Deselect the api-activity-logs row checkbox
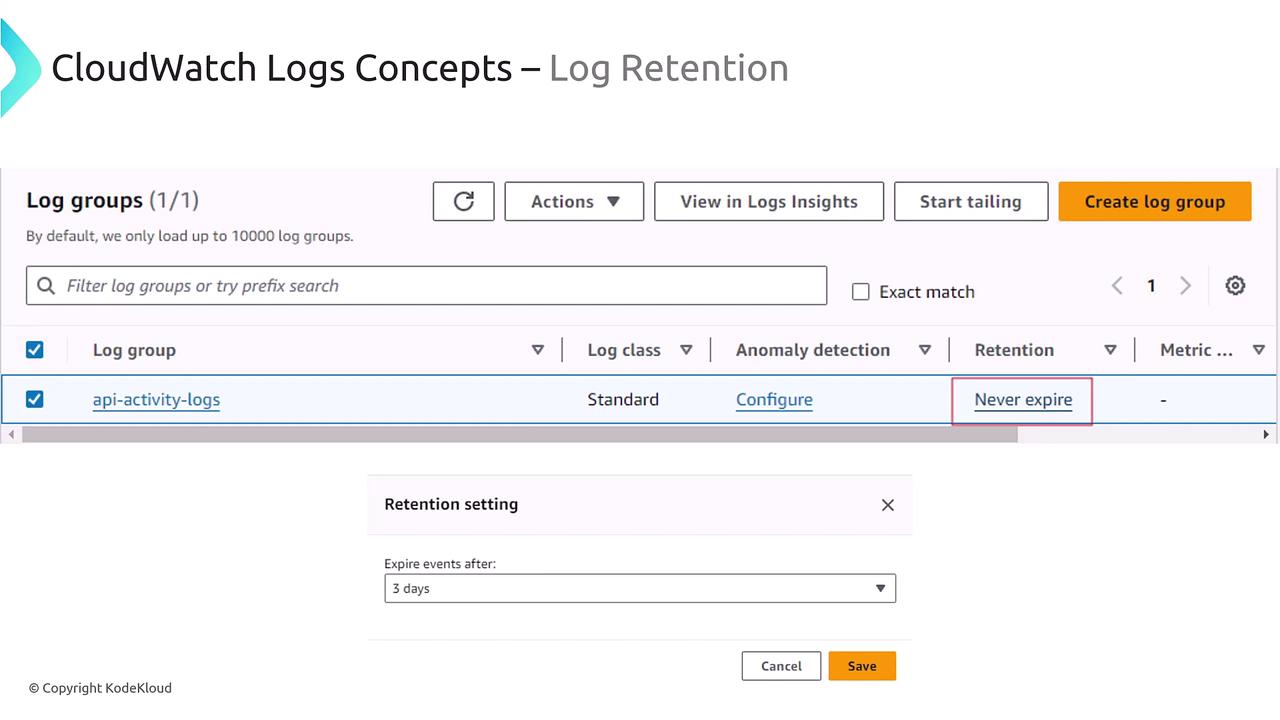This screenshot has width=1280, height=720. coord(35,399)
